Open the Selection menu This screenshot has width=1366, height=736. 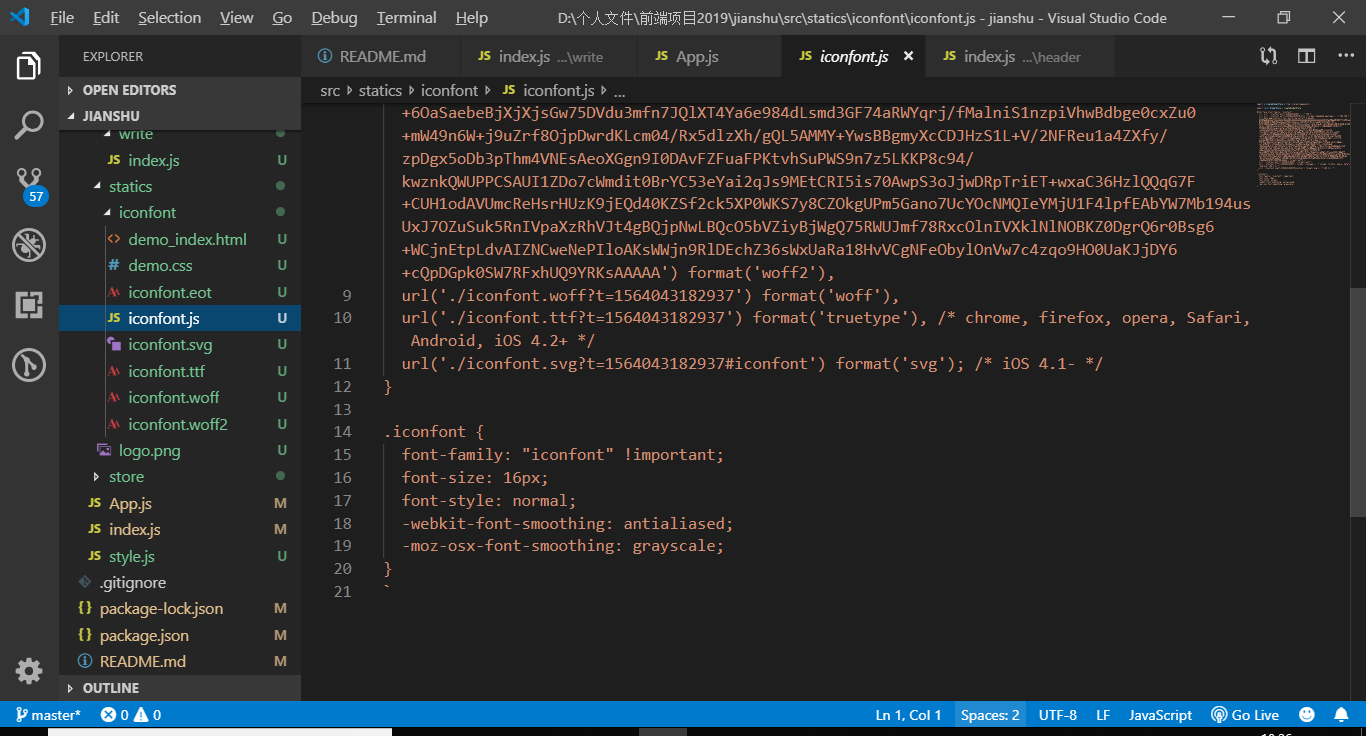tap(170, 18)
